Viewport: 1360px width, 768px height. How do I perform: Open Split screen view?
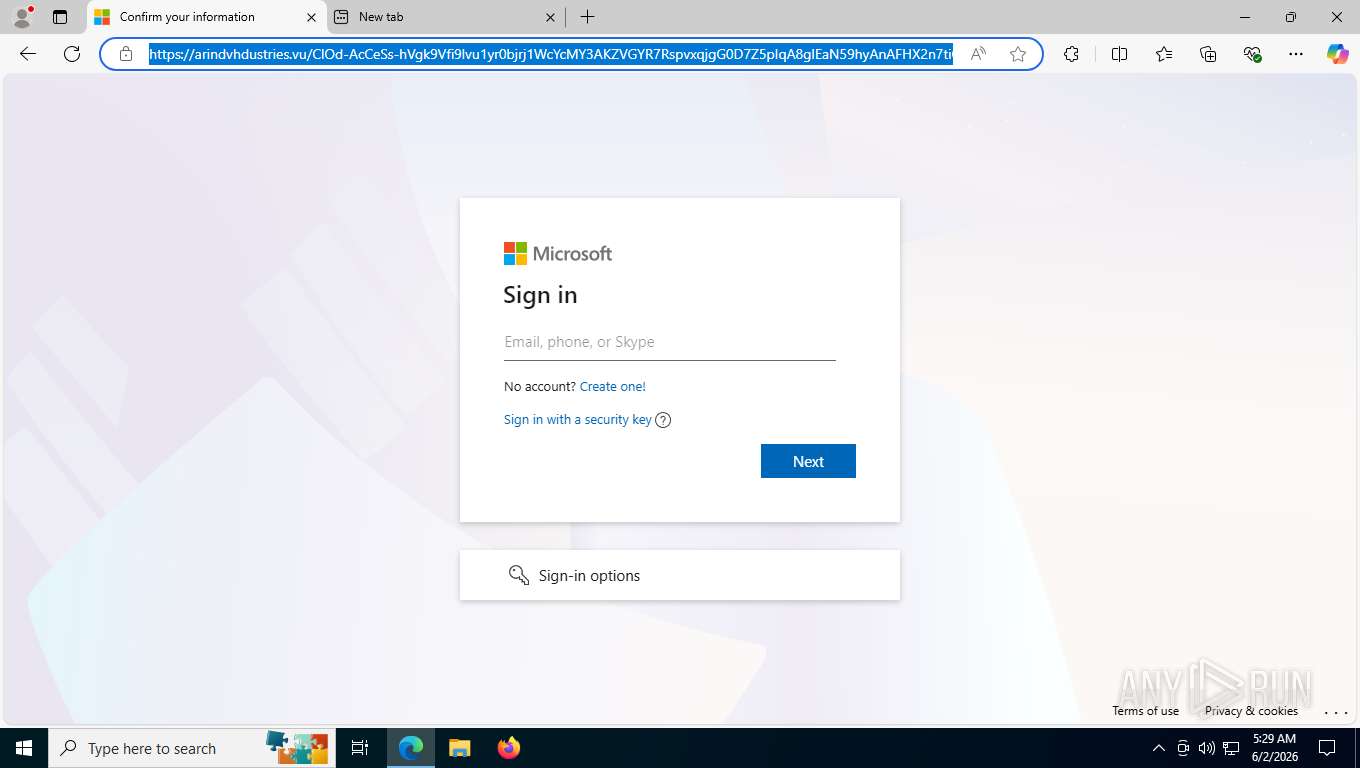tap(1119, 54)
